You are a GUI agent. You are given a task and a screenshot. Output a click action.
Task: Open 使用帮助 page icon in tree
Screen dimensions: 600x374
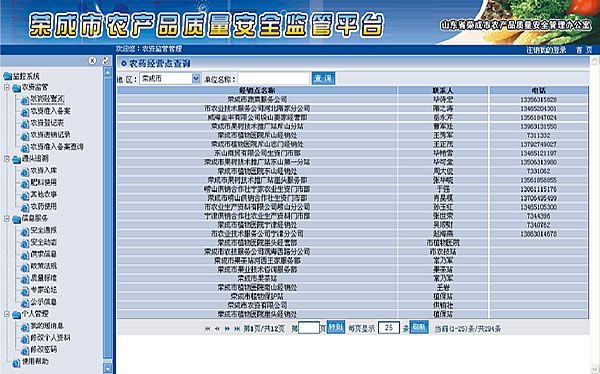pos(16,363)
